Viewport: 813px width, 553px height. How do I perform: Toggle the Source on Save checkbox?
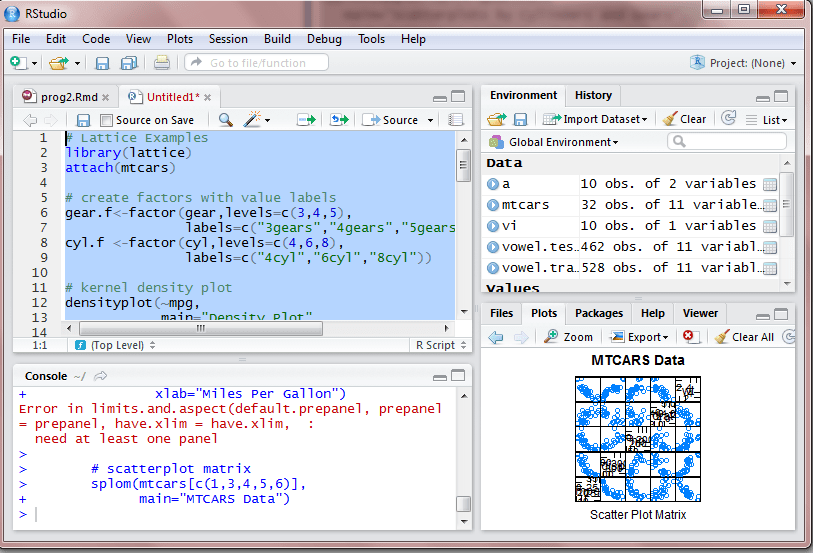[x=106, y=120]
